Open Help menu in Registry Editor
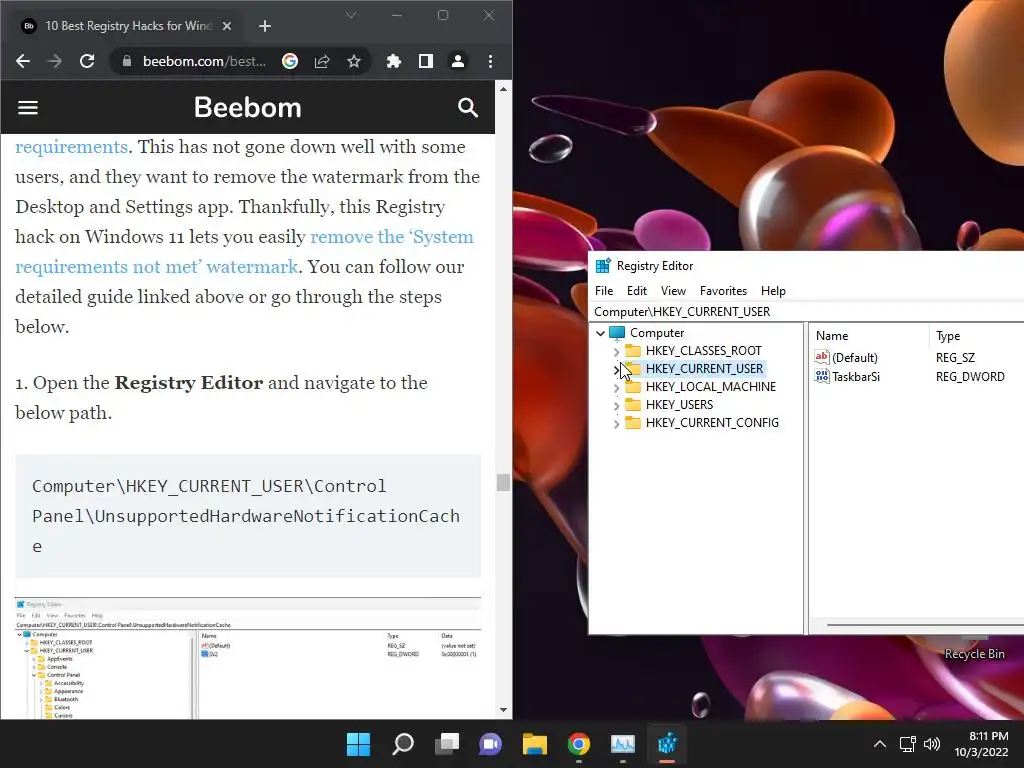This screenshot has width=1024, height=768. pos(773,291)
